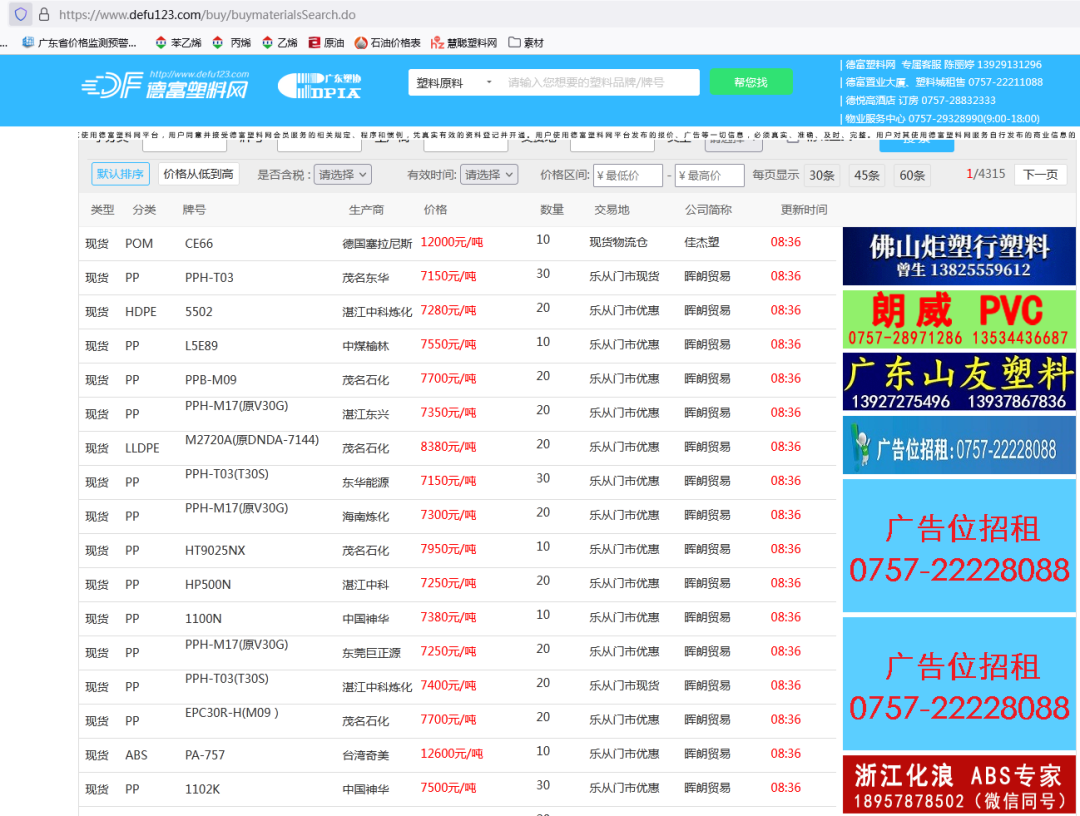
Task: Select the 默认排序 sort option
Action: click(121, 174)
